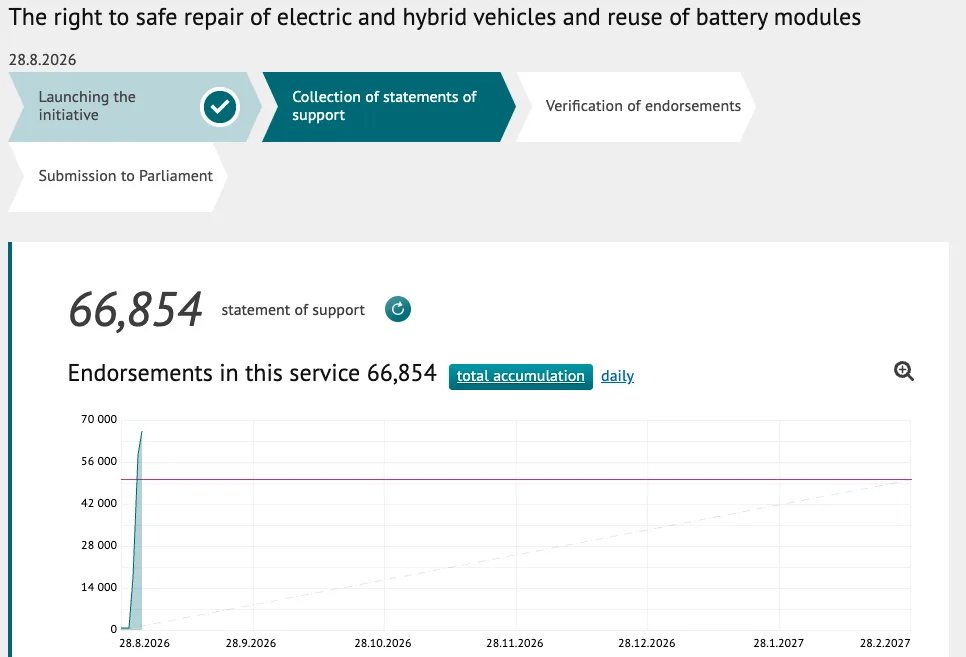Open the Launching the initiative step
Viewport: 966px width, 657px height.
tap(134, 107)
